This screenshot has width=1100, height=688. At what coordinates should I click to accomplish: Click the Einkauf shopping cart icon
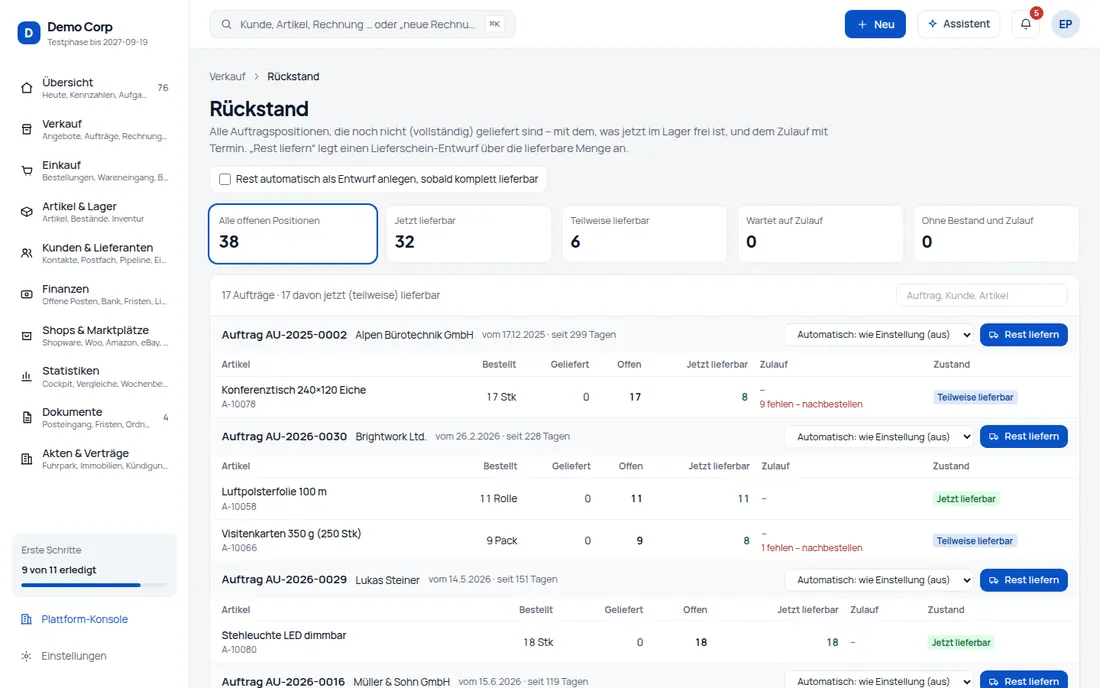coord(27,170)
